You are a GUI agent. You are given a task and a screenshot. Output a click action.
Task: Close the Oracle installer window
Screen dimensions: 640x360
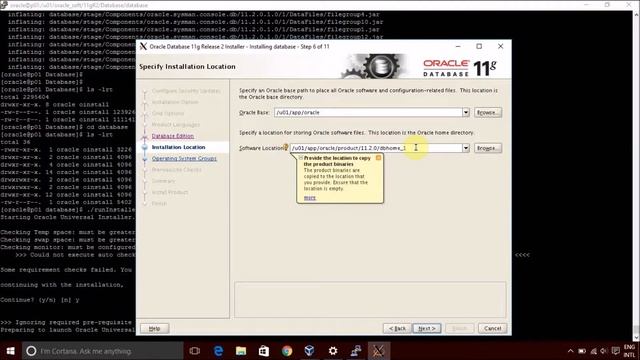[500, 47]
